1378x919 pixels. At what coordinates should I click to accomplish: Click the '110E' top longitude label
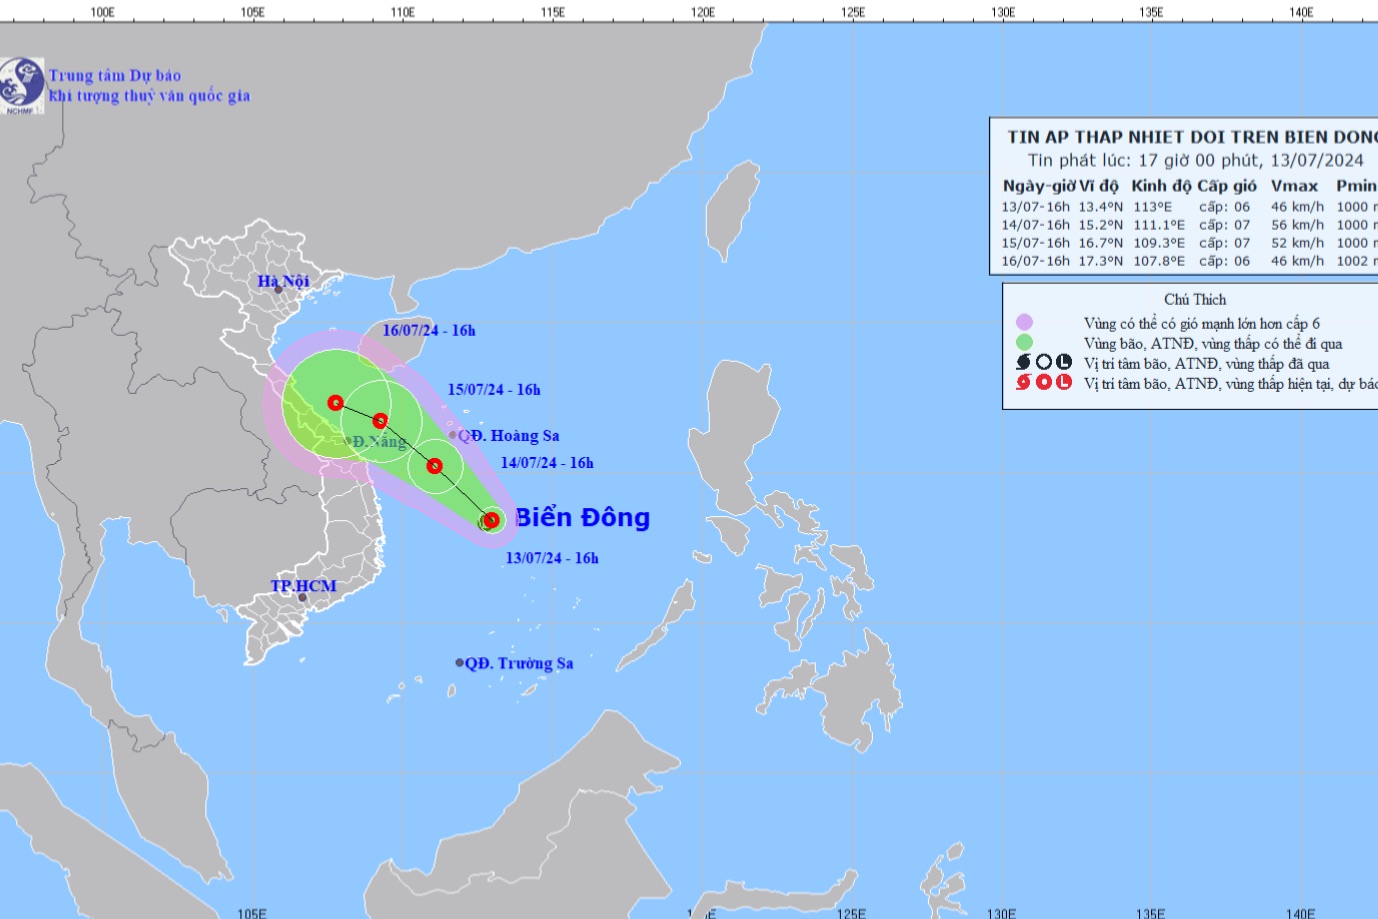[x=403, y=12]
